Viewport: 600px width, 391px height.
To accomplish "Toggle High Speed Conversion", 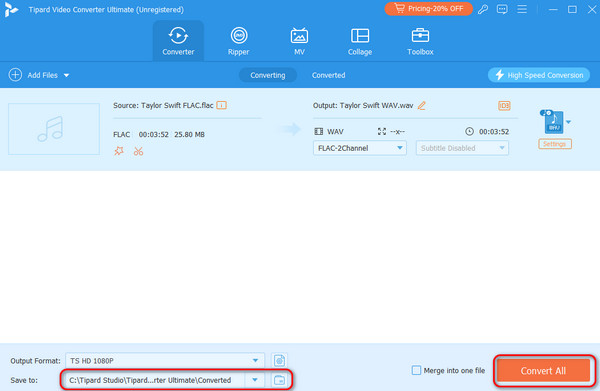I will coord(539,75).
